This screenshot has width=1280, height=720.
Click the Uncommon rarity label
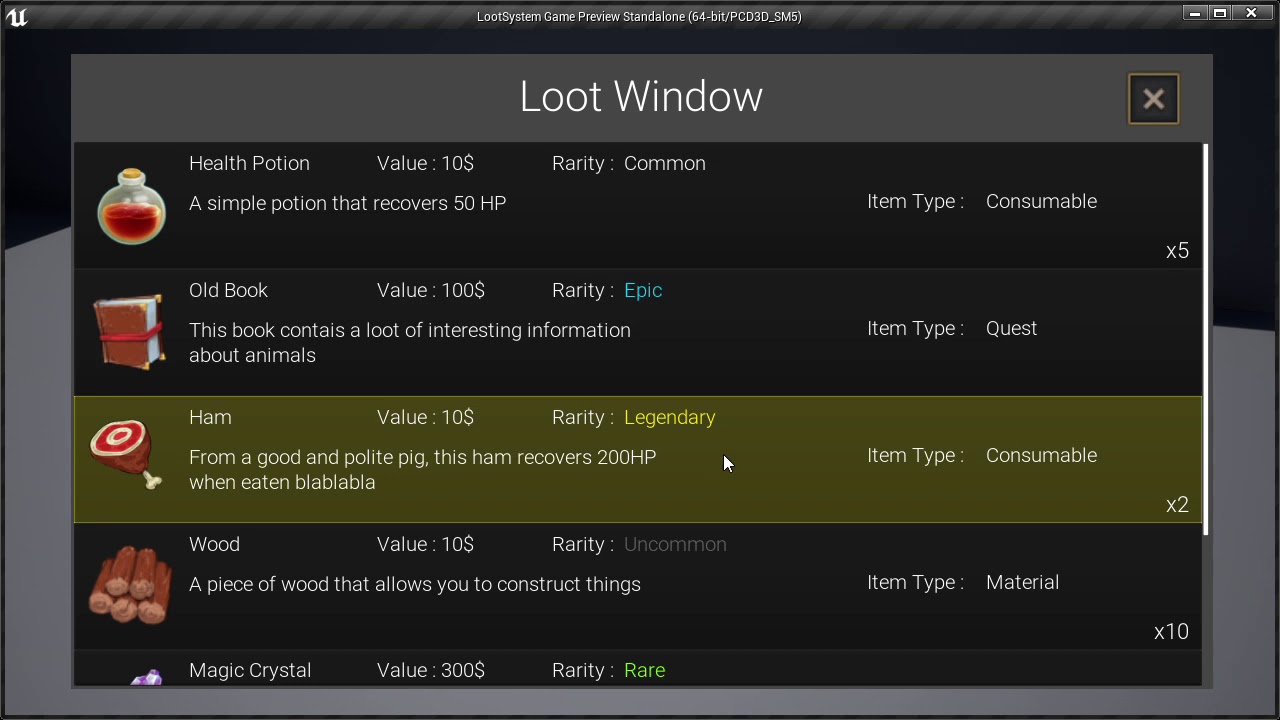(x=675, y=544)
